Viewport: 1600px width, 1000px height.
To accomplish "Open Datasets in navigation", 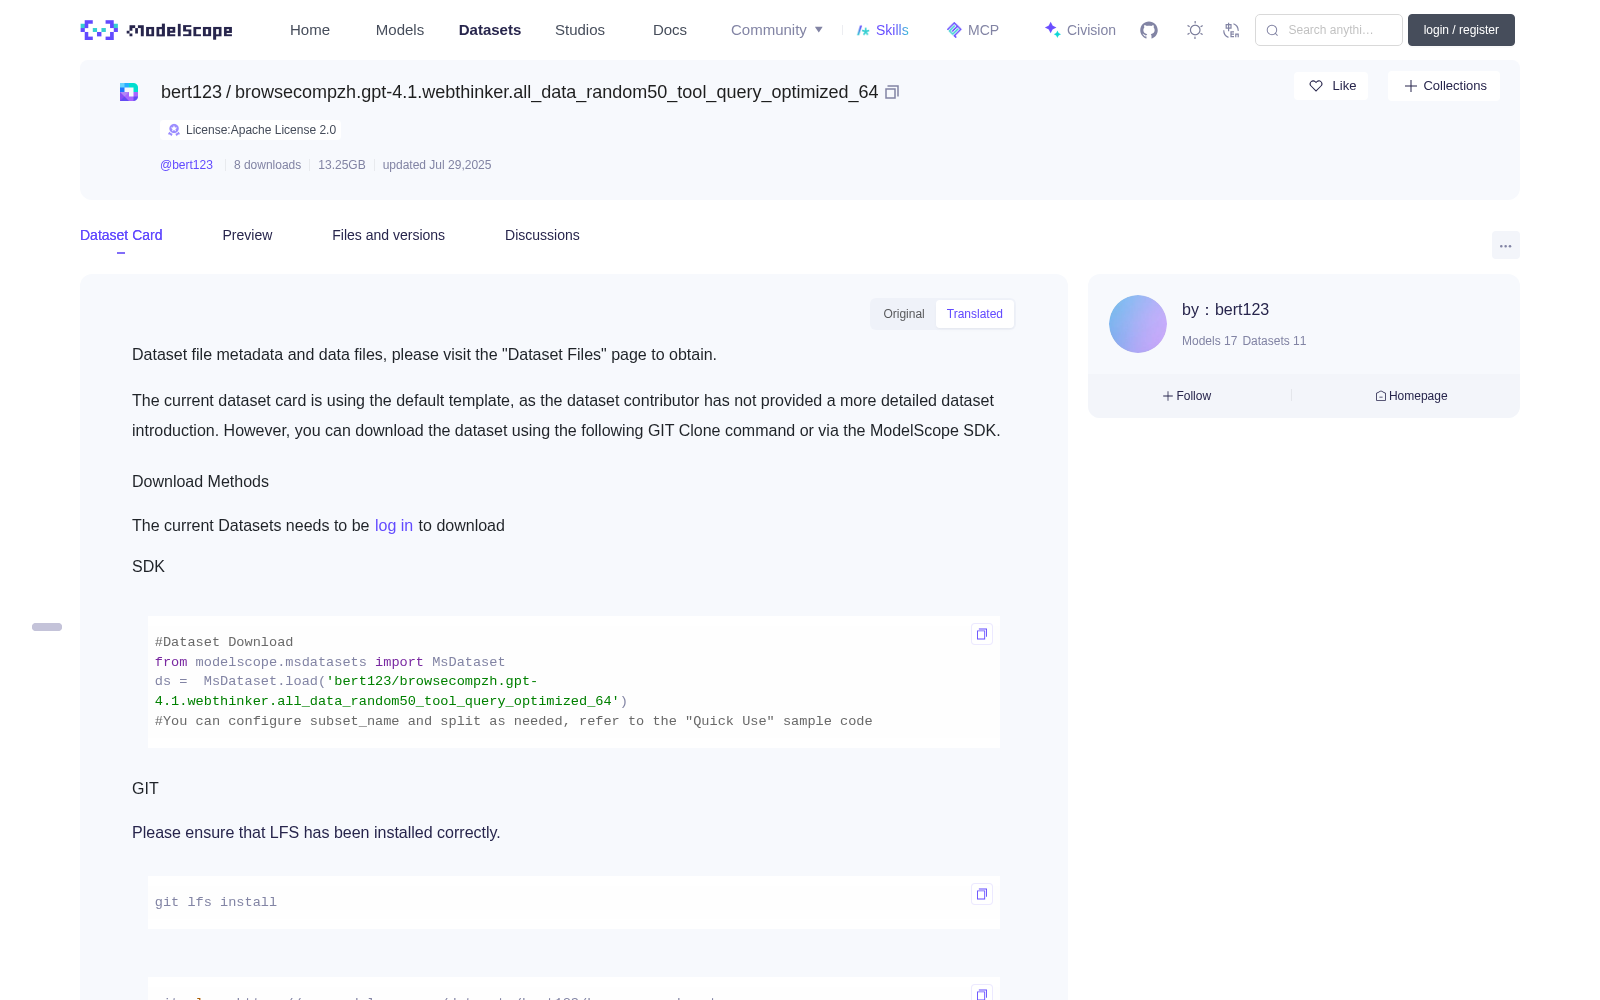I will click(490, 30).
